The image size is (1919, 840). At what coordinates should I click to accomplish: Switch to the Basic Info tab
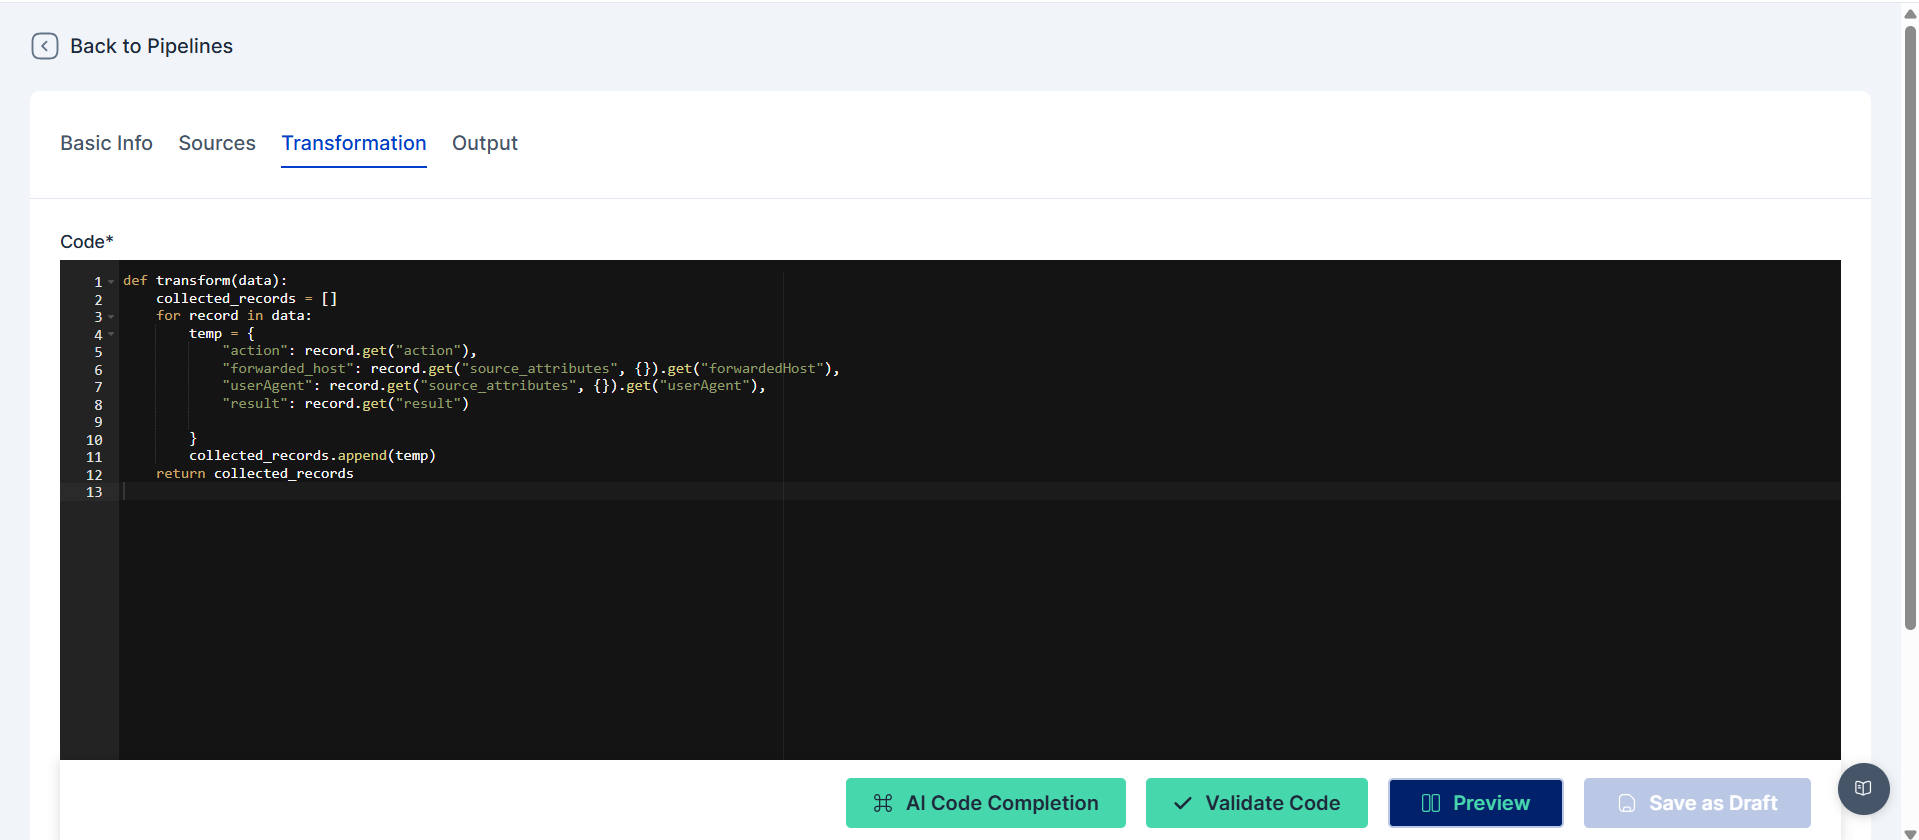coord(106,143)
